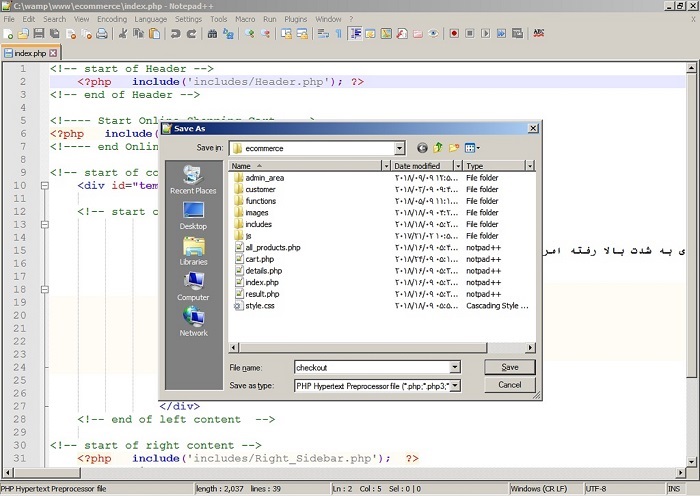Click the Undo toolbar icon
Viewport: 700px width, 496px height.
point(175,33)
